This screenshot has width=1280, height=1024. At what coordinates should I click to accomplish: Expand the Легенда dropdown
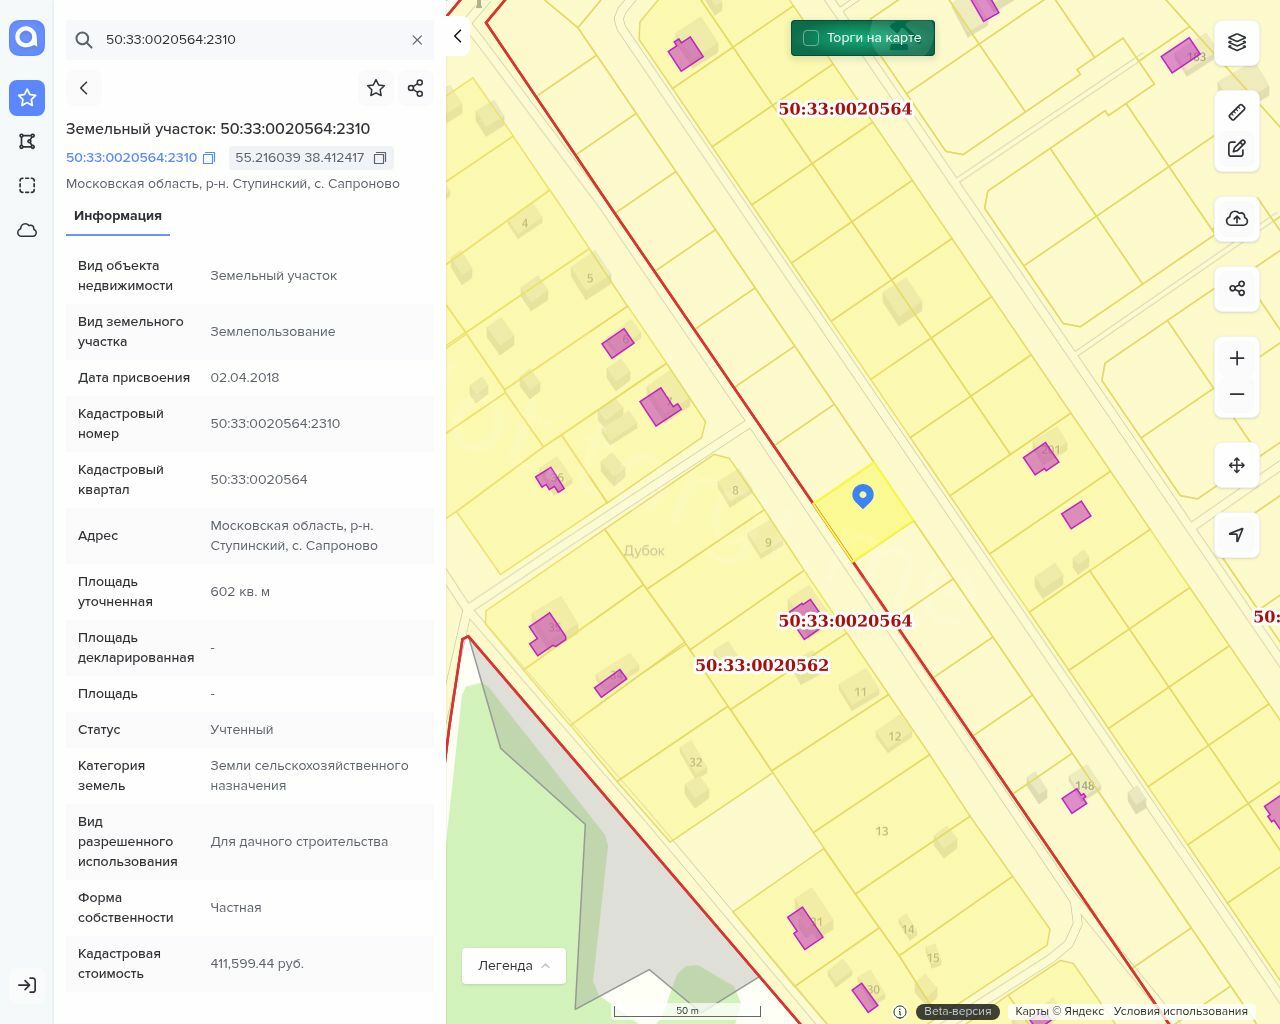tap(513, 966)
